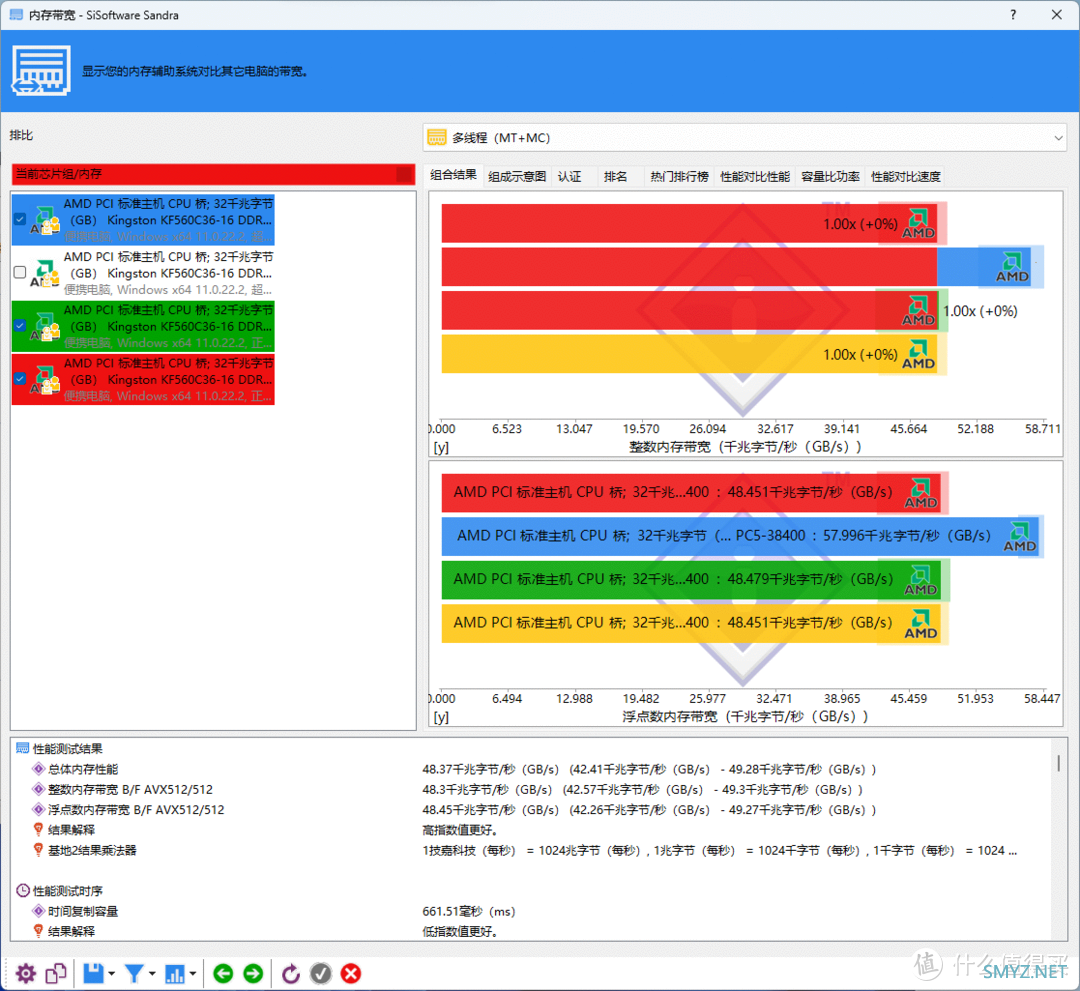Click diamond icon beside 时间复制容量

(x=39, y=911)
